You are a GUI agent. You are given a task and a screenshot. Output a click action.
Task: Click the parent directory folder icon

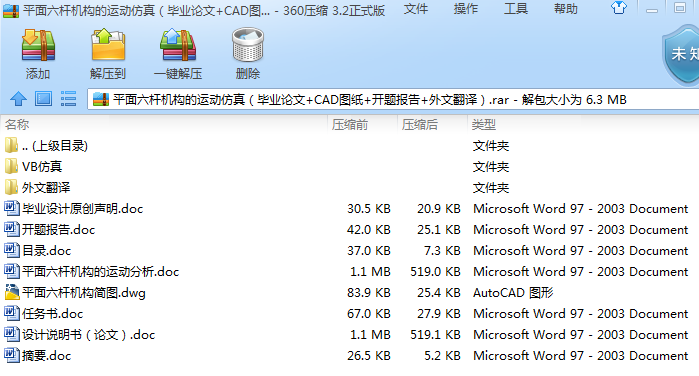11,145
